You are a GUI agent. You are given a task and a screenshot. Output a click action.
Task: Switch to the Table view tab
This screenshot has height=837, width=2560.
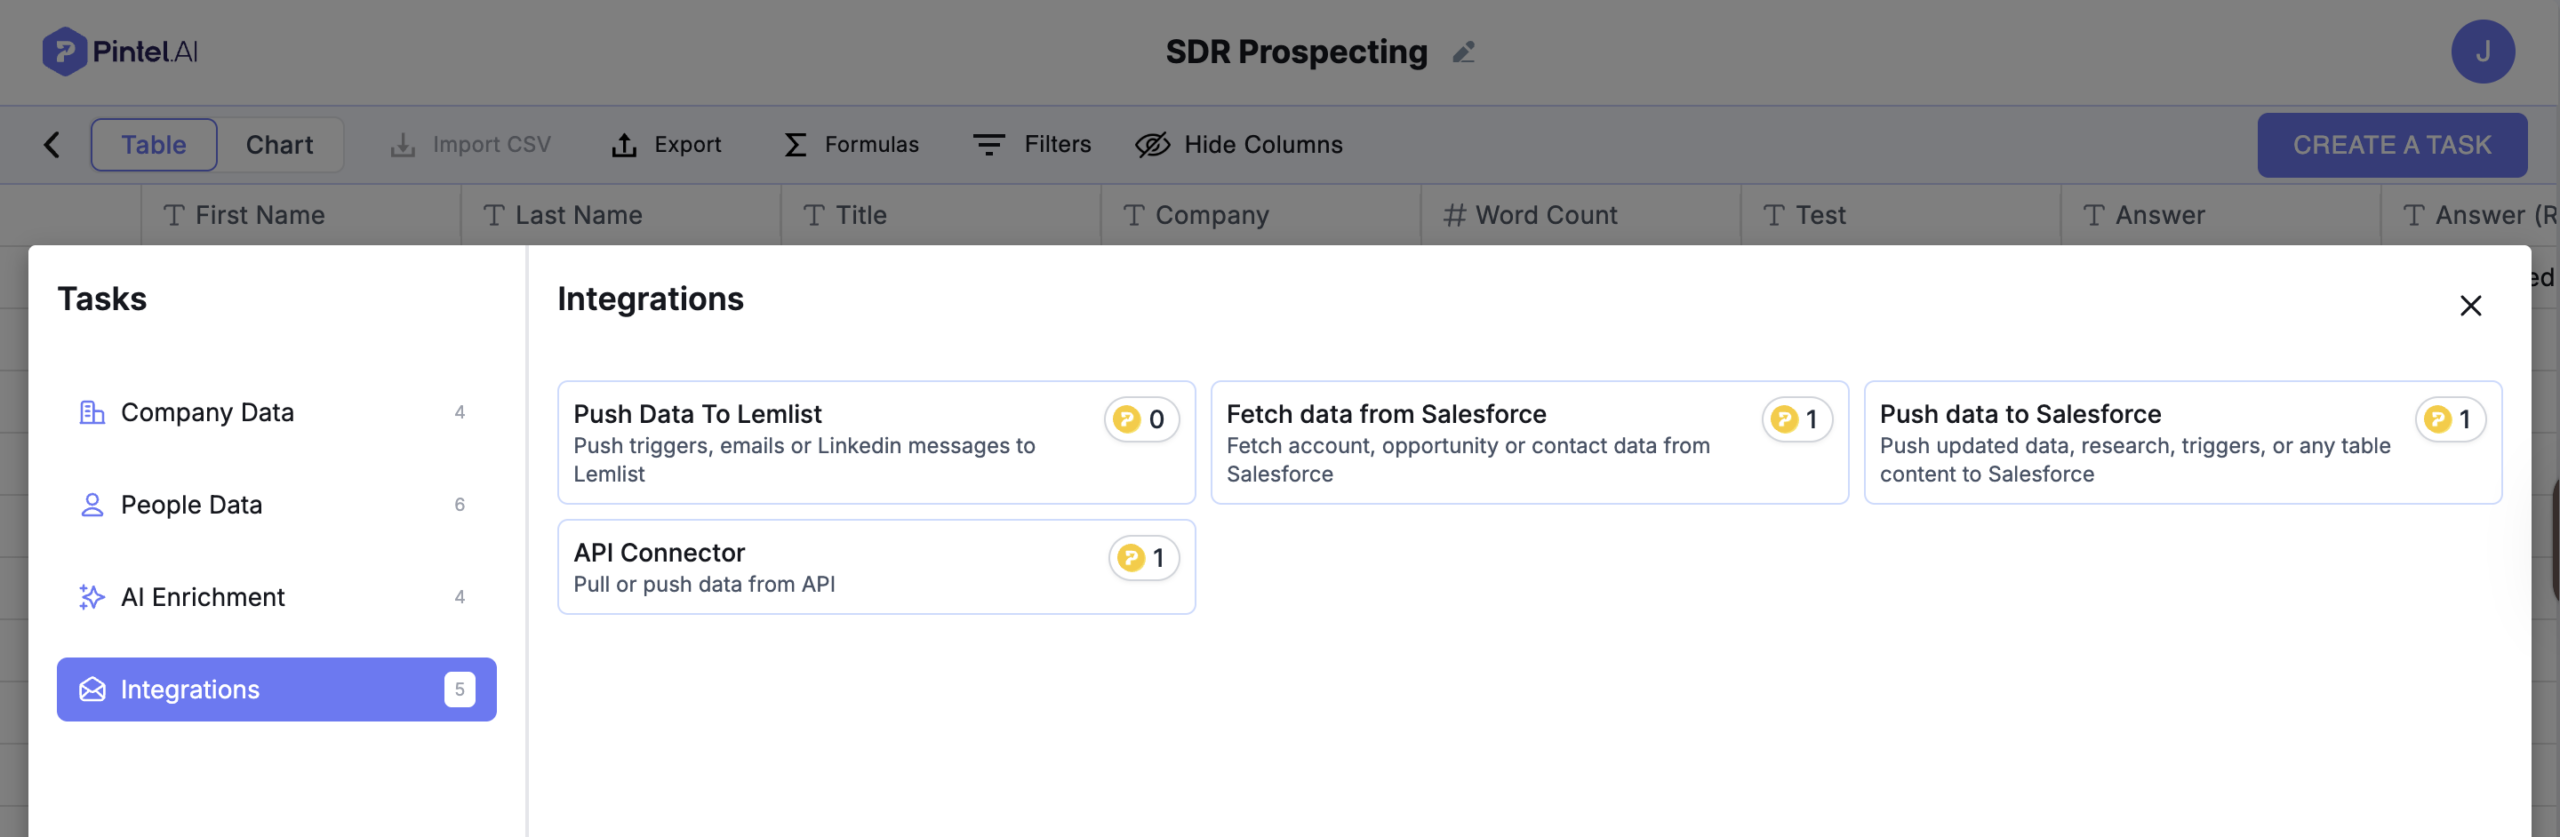click(x=154, y=145)
